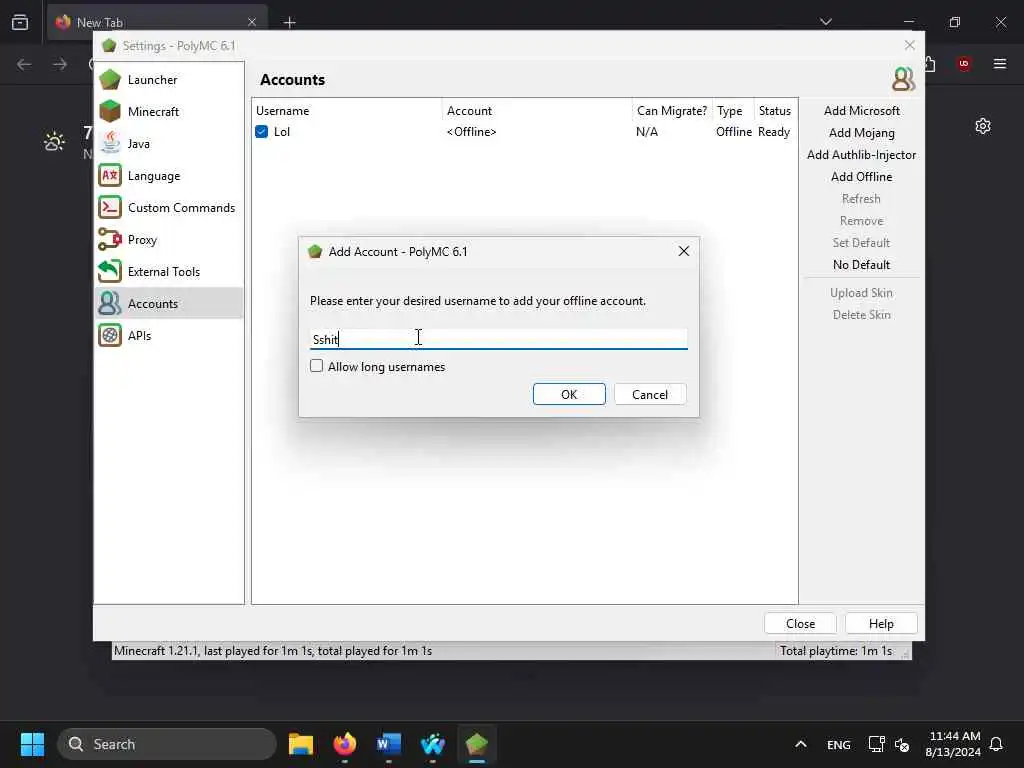
Task: Open the notifications bell in system tray
Action: pyautogui.click(x=996, y=744)
